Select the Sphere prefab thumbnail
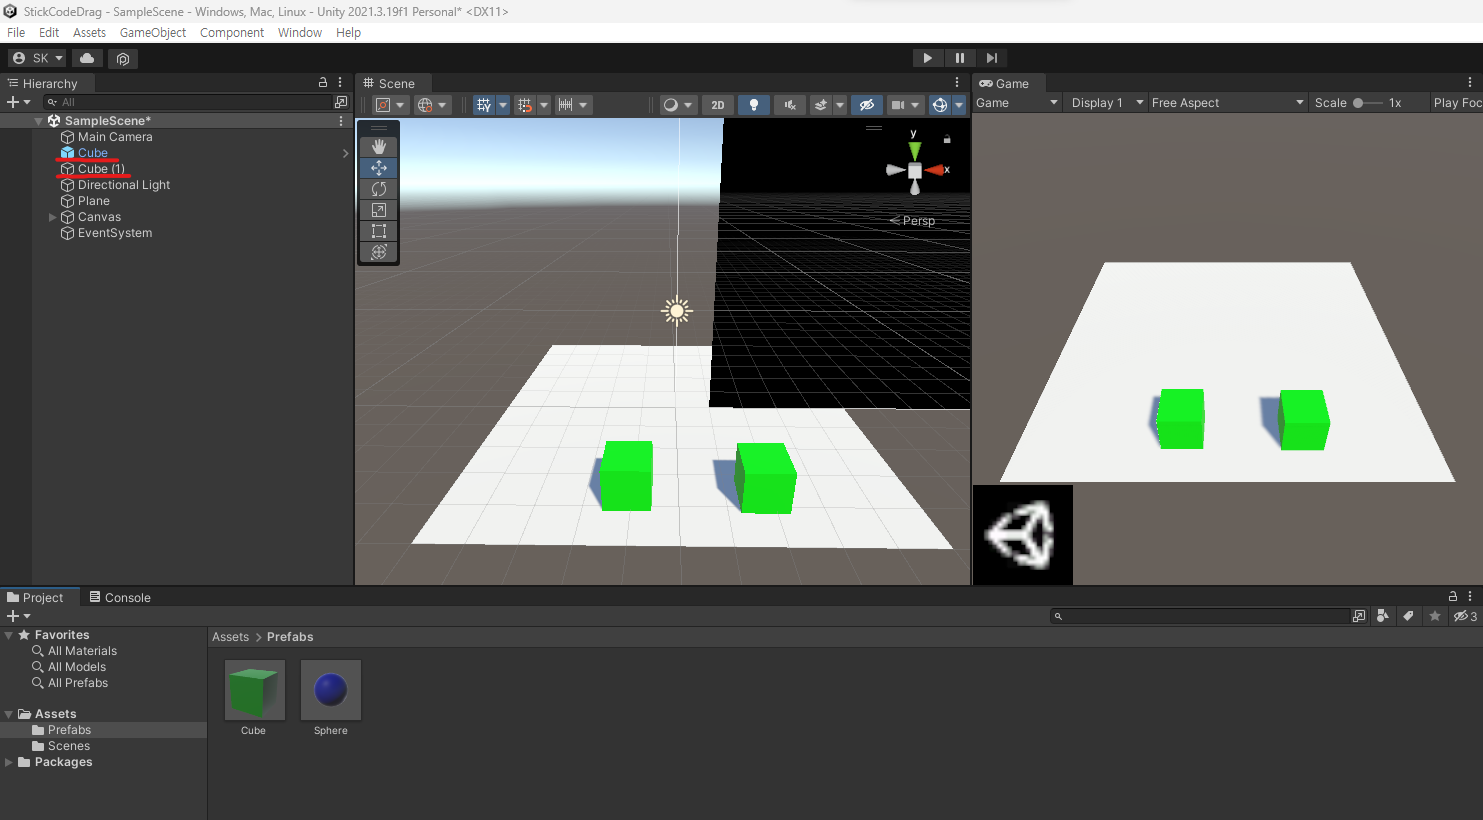Image resolution: width=1483 pixels, height=820 pixels. click(x=331, y=690)
